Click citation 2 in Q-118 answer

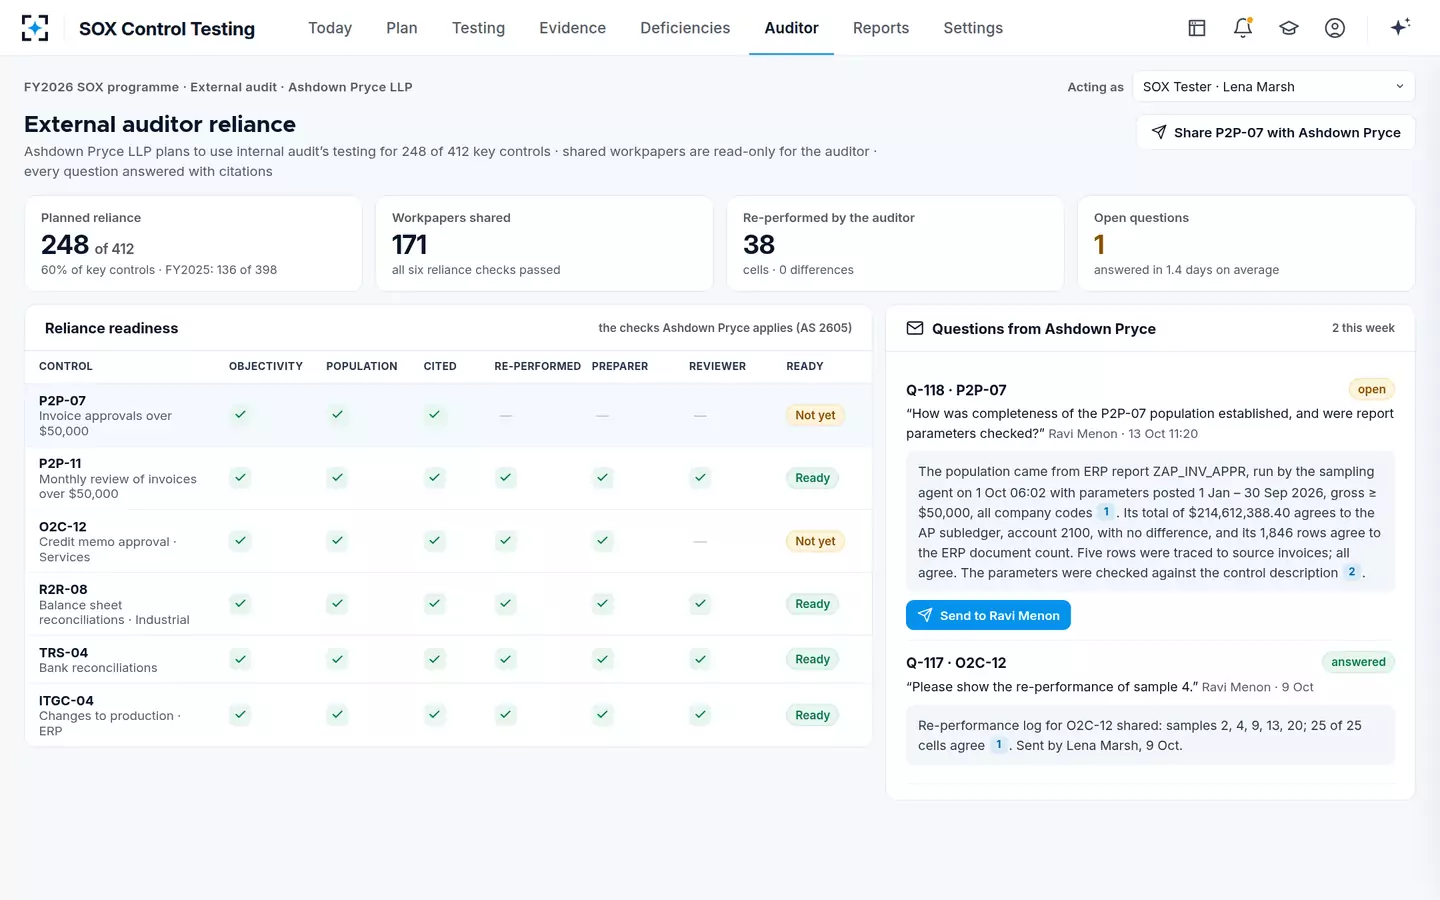tap(1352, 572)
